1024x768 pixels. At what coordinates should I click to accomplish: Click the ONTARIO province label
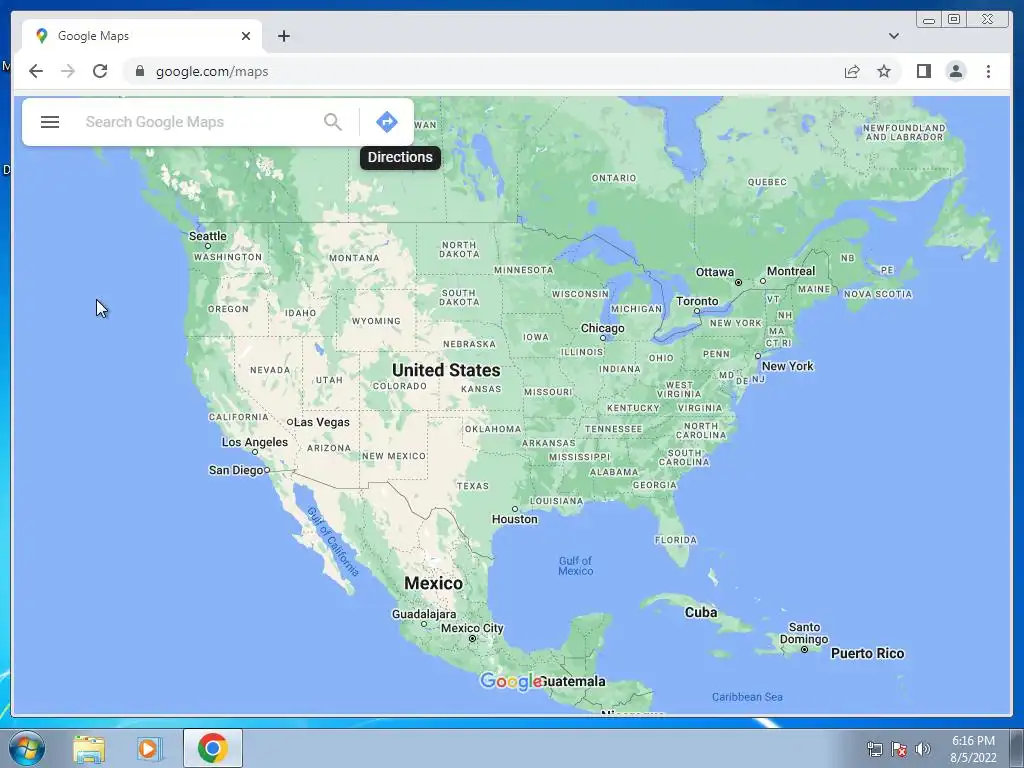[614, 178]
